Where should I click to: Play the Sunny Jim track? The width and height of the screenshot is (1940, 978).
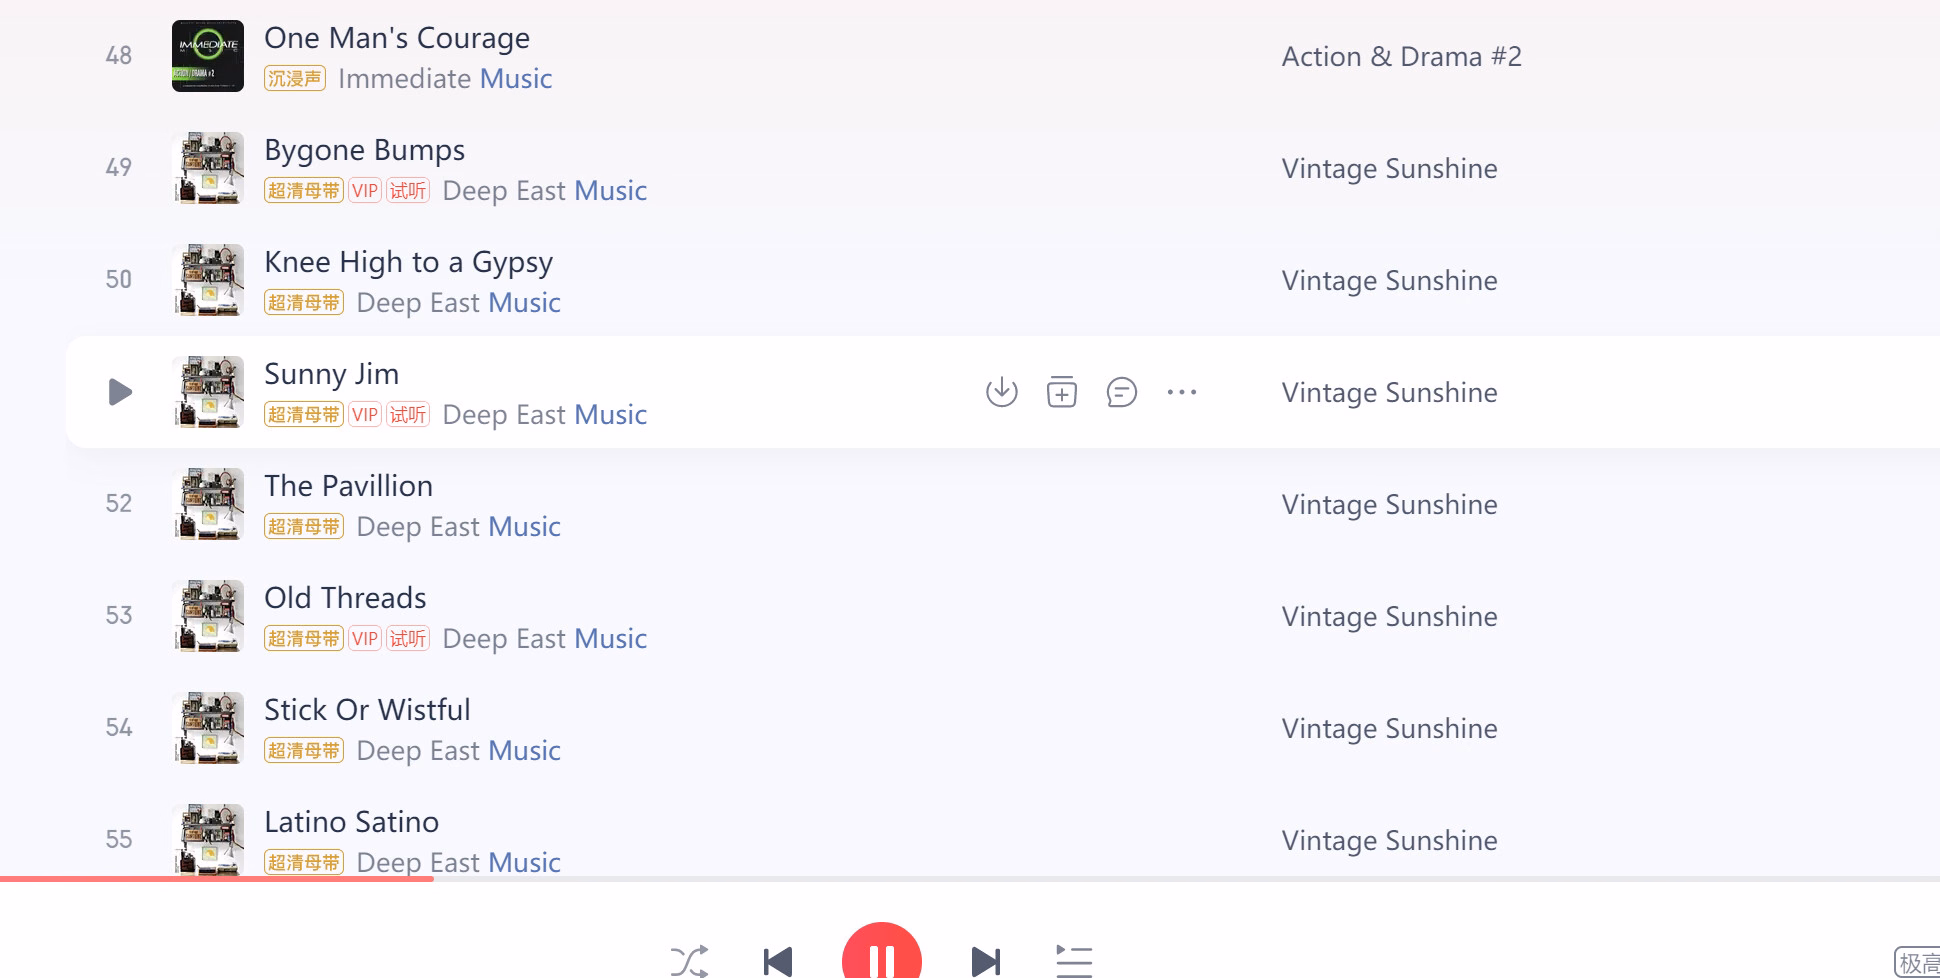click(120, 392)
